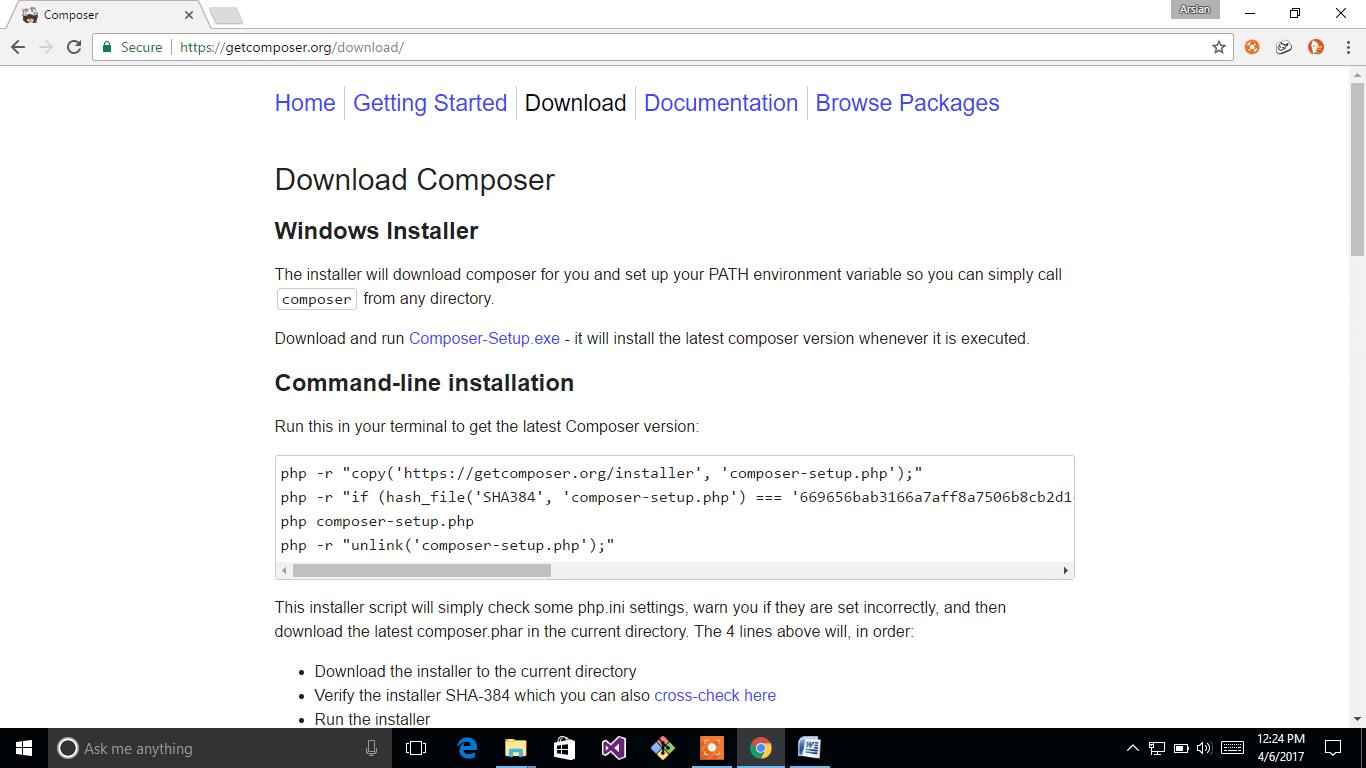
Task: Open the Windows Start menu
Action: pos(24,748)
